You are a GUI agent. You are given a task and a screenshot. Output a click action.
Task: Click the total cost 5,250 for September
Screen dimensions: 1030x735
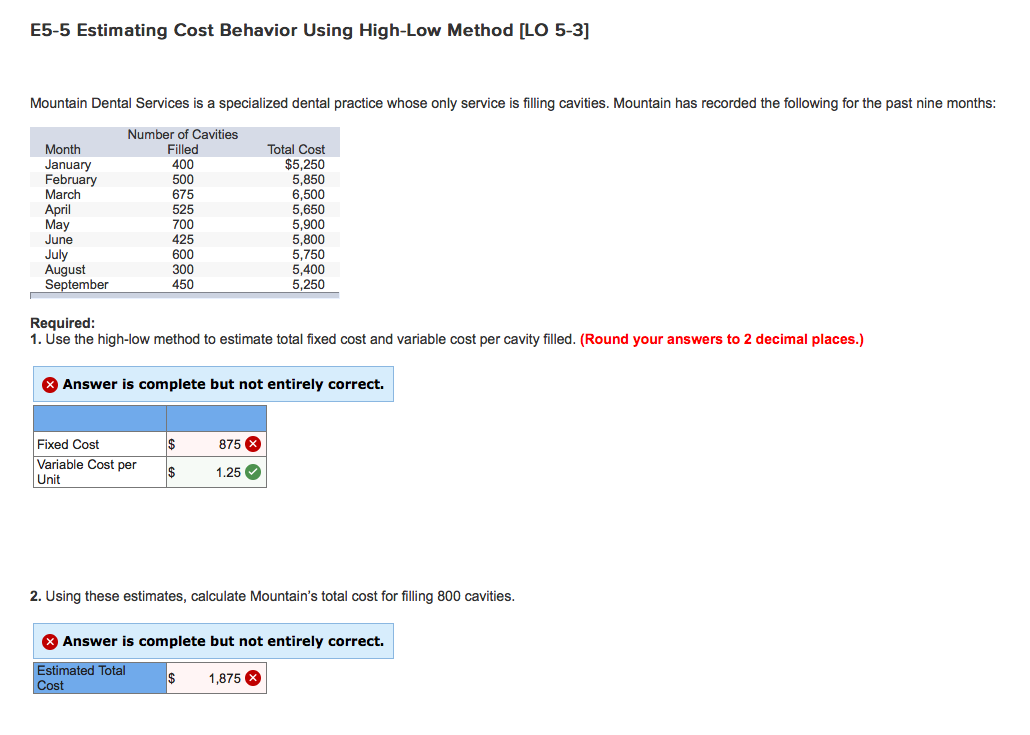pyautogui.click(x=308, y=284)
